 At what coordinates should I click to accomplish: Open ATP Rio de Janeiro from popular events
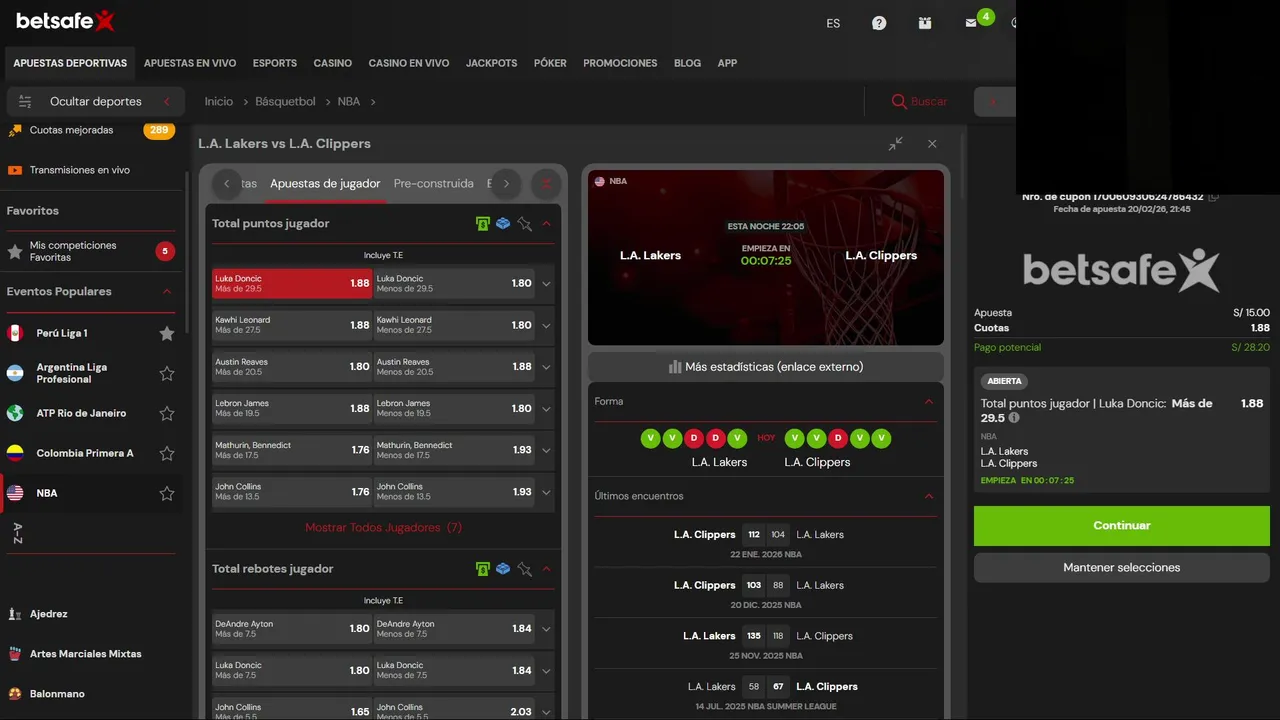tap(82, 413)
